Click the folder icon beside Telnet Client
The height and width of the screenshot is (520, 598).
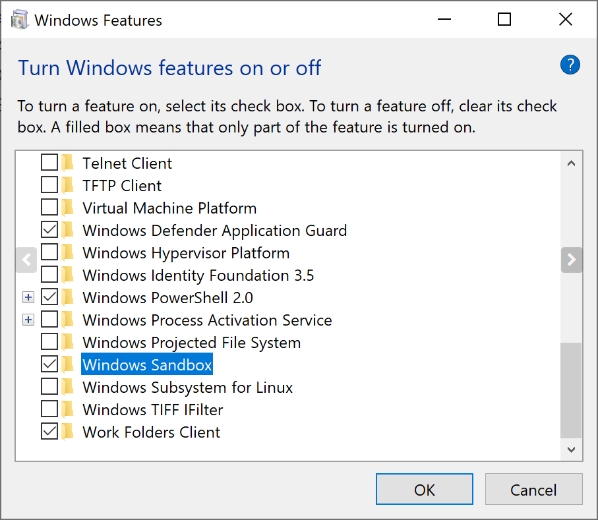tap(68, 163)
